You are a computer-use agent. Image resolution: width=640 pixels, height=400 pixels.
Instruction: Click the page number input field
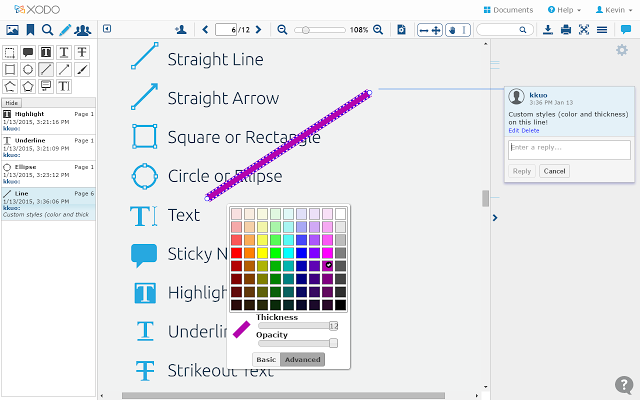pos(226,30)
